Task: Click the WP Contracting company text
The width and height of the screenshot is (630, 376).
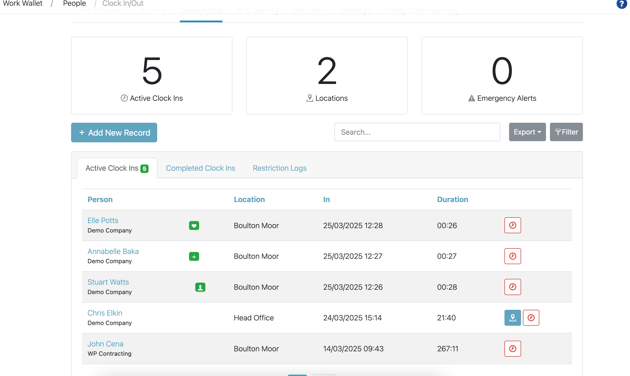Action: (109, 354)
